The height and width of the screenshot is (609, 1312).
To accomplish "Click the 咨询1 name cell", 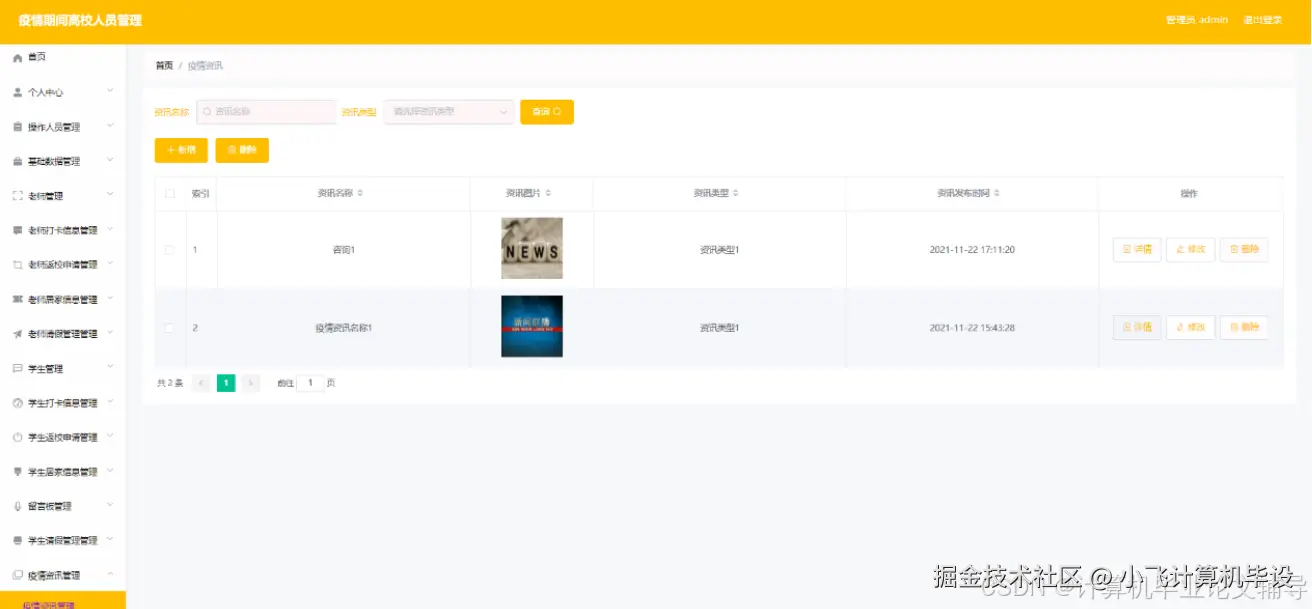I will 344,250.
